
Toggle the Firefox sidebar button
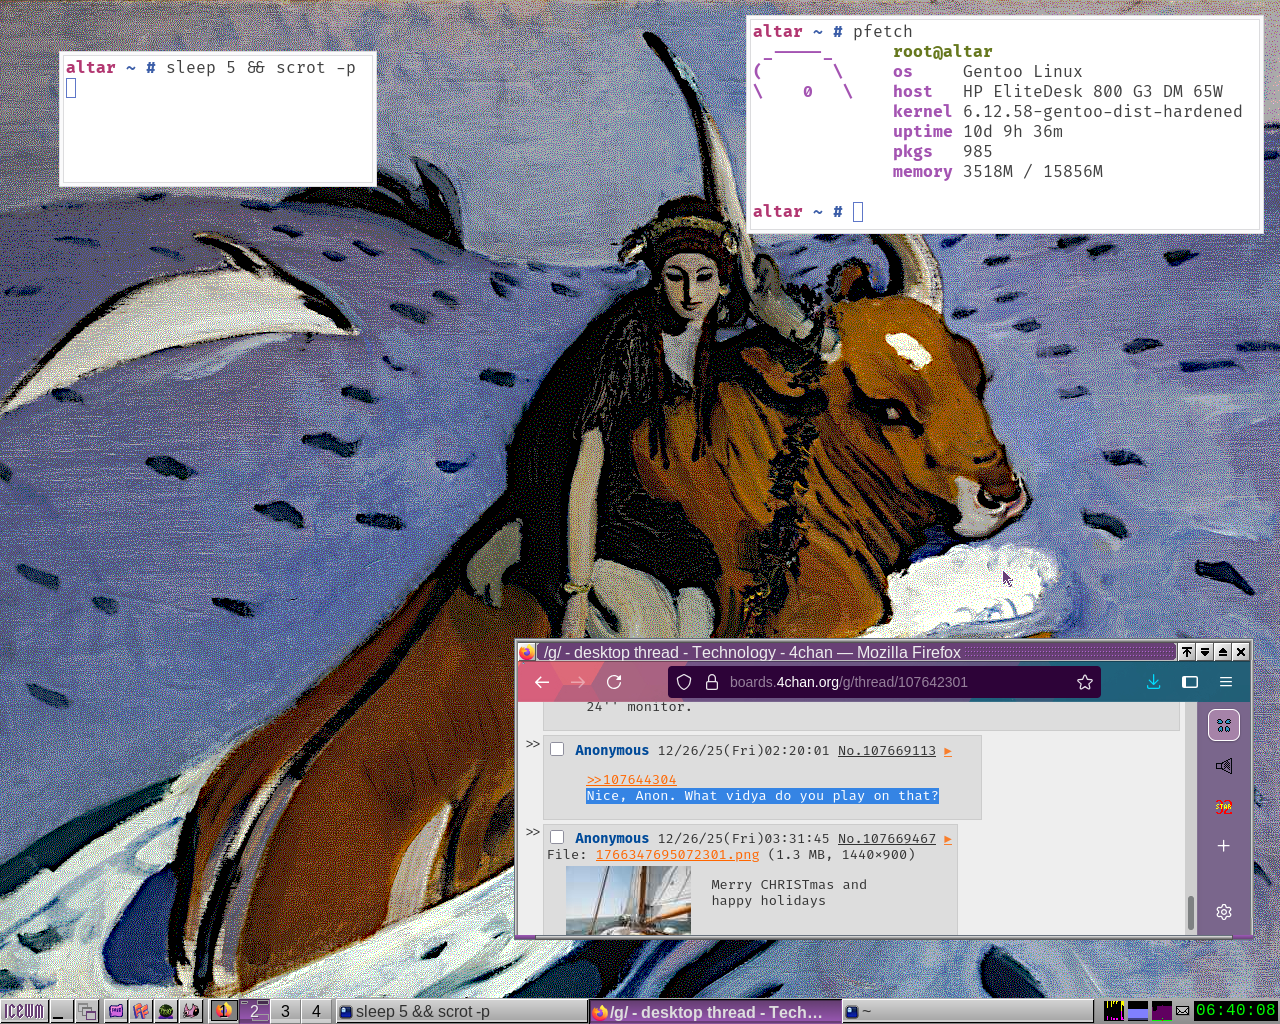click(1190, 682)
